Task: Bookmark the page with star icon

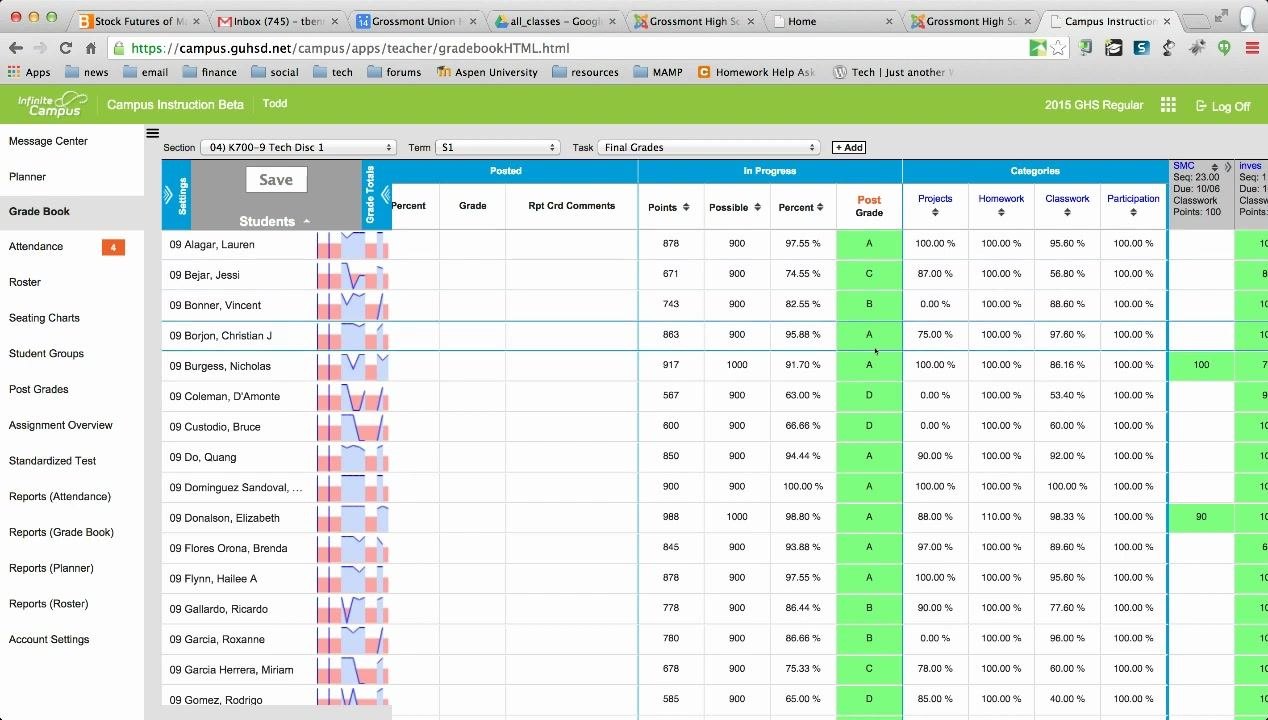Action: point(1058,48)
